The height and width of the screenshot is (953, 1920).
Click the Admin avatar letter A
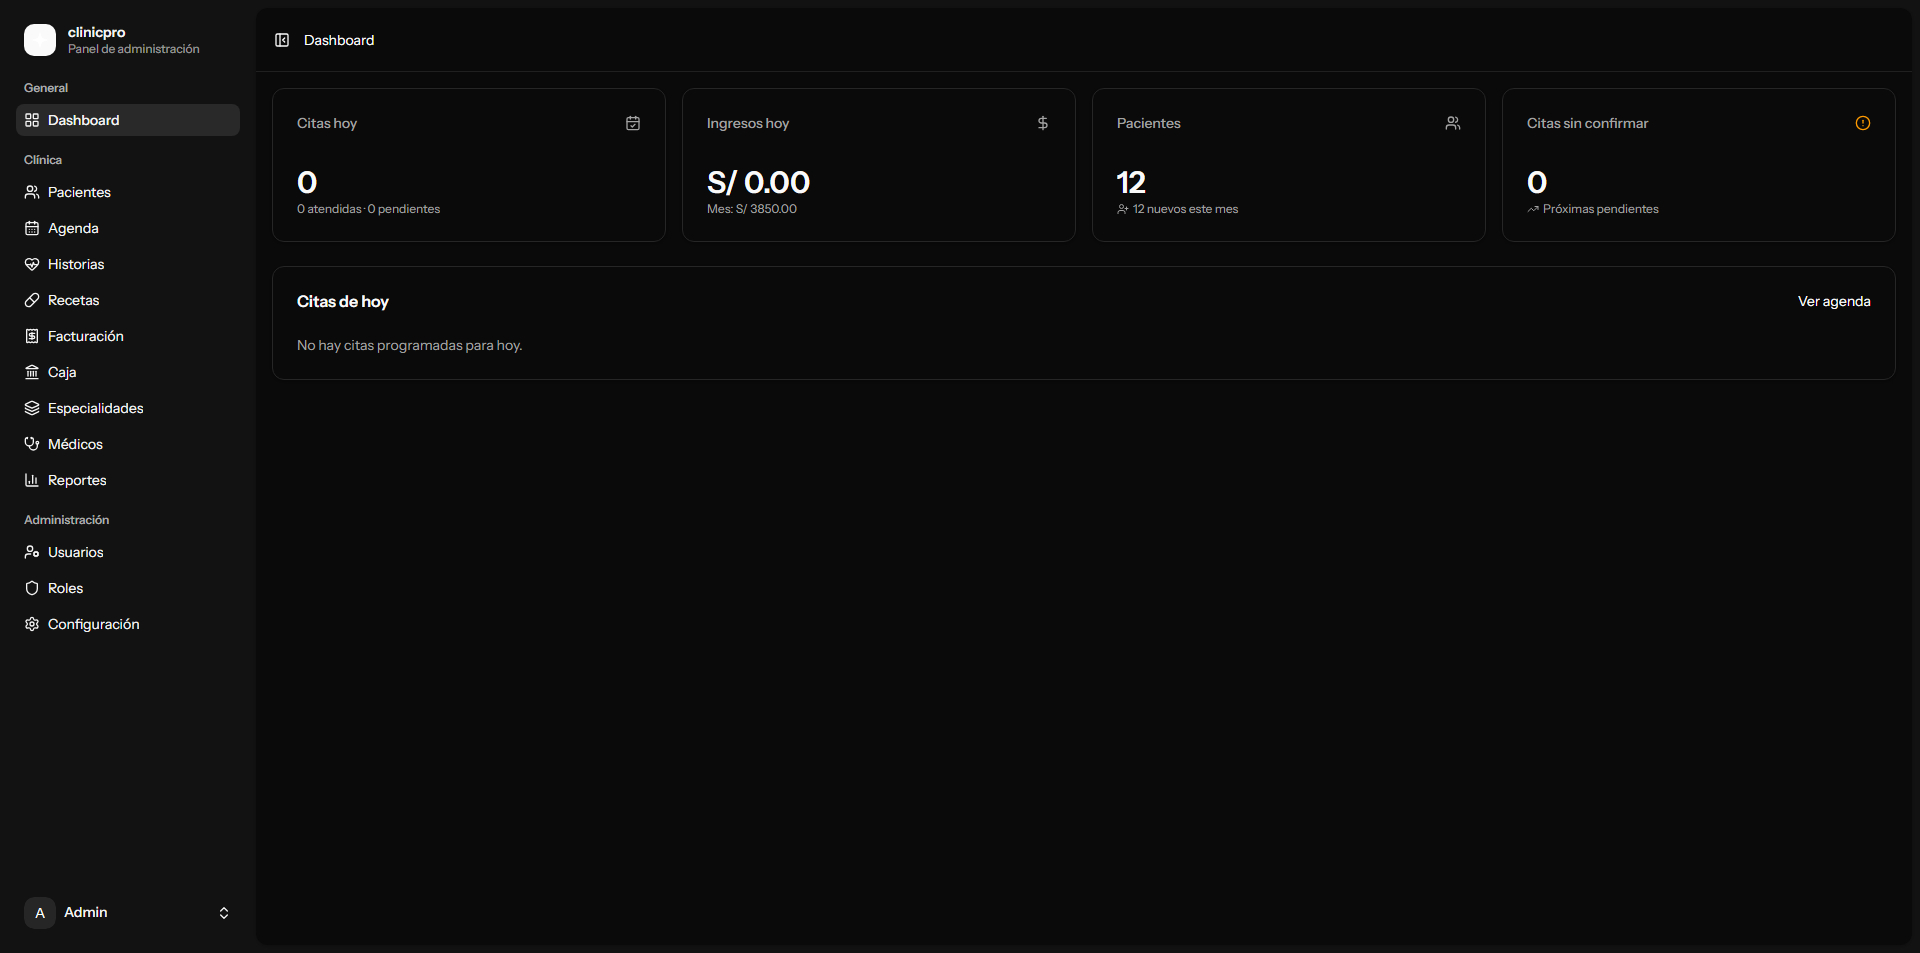point(40,913)
